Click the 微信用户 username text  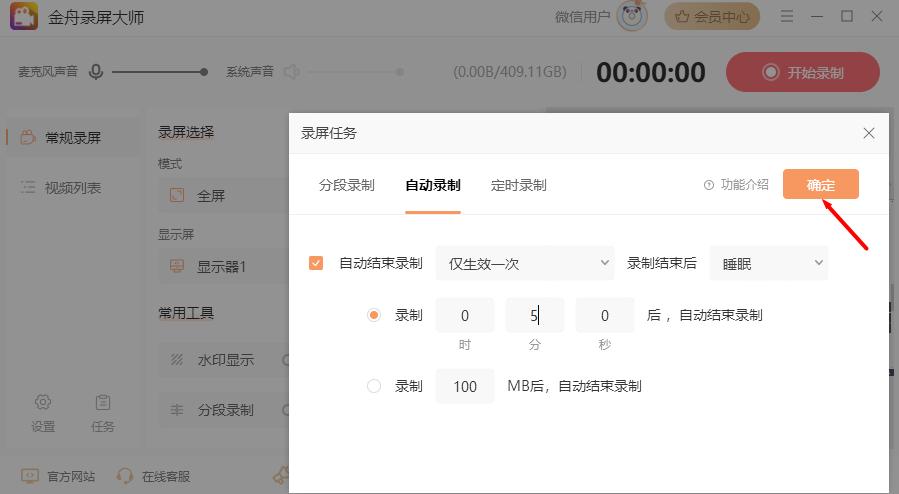pyautogui.click(x=582, y=17)
